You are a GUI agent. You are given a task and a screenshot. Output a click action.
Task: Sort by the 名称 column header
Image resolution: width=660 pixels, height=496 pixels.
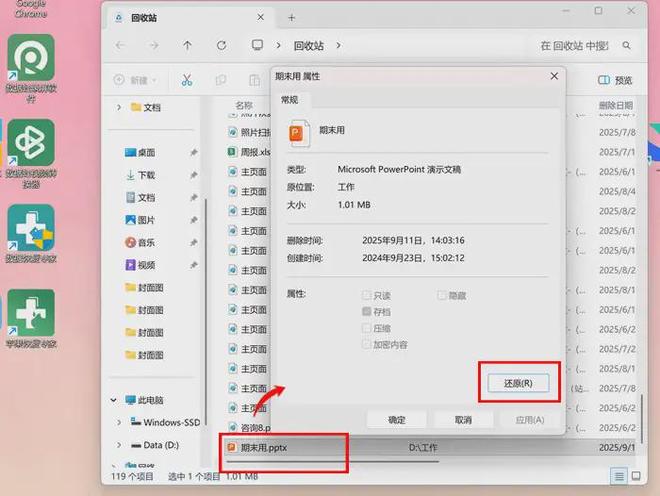[x=244, y=105]
